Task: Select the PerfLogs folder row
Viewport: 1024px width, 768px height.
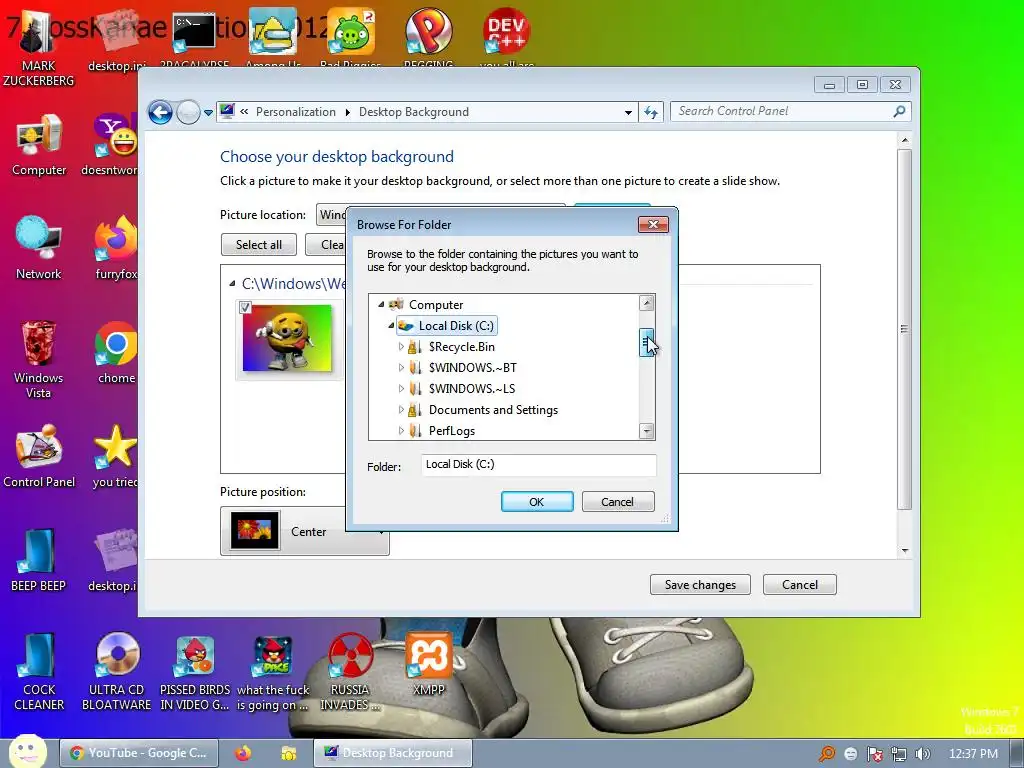Action: (451, 430)
